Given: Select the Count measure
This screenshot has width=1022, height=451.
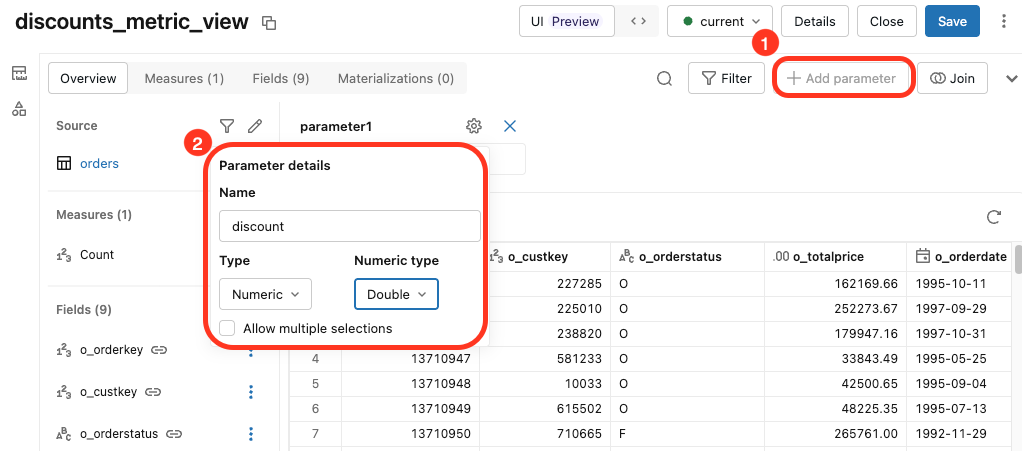Looking at the screenshot, I should [x=97, y=255].
